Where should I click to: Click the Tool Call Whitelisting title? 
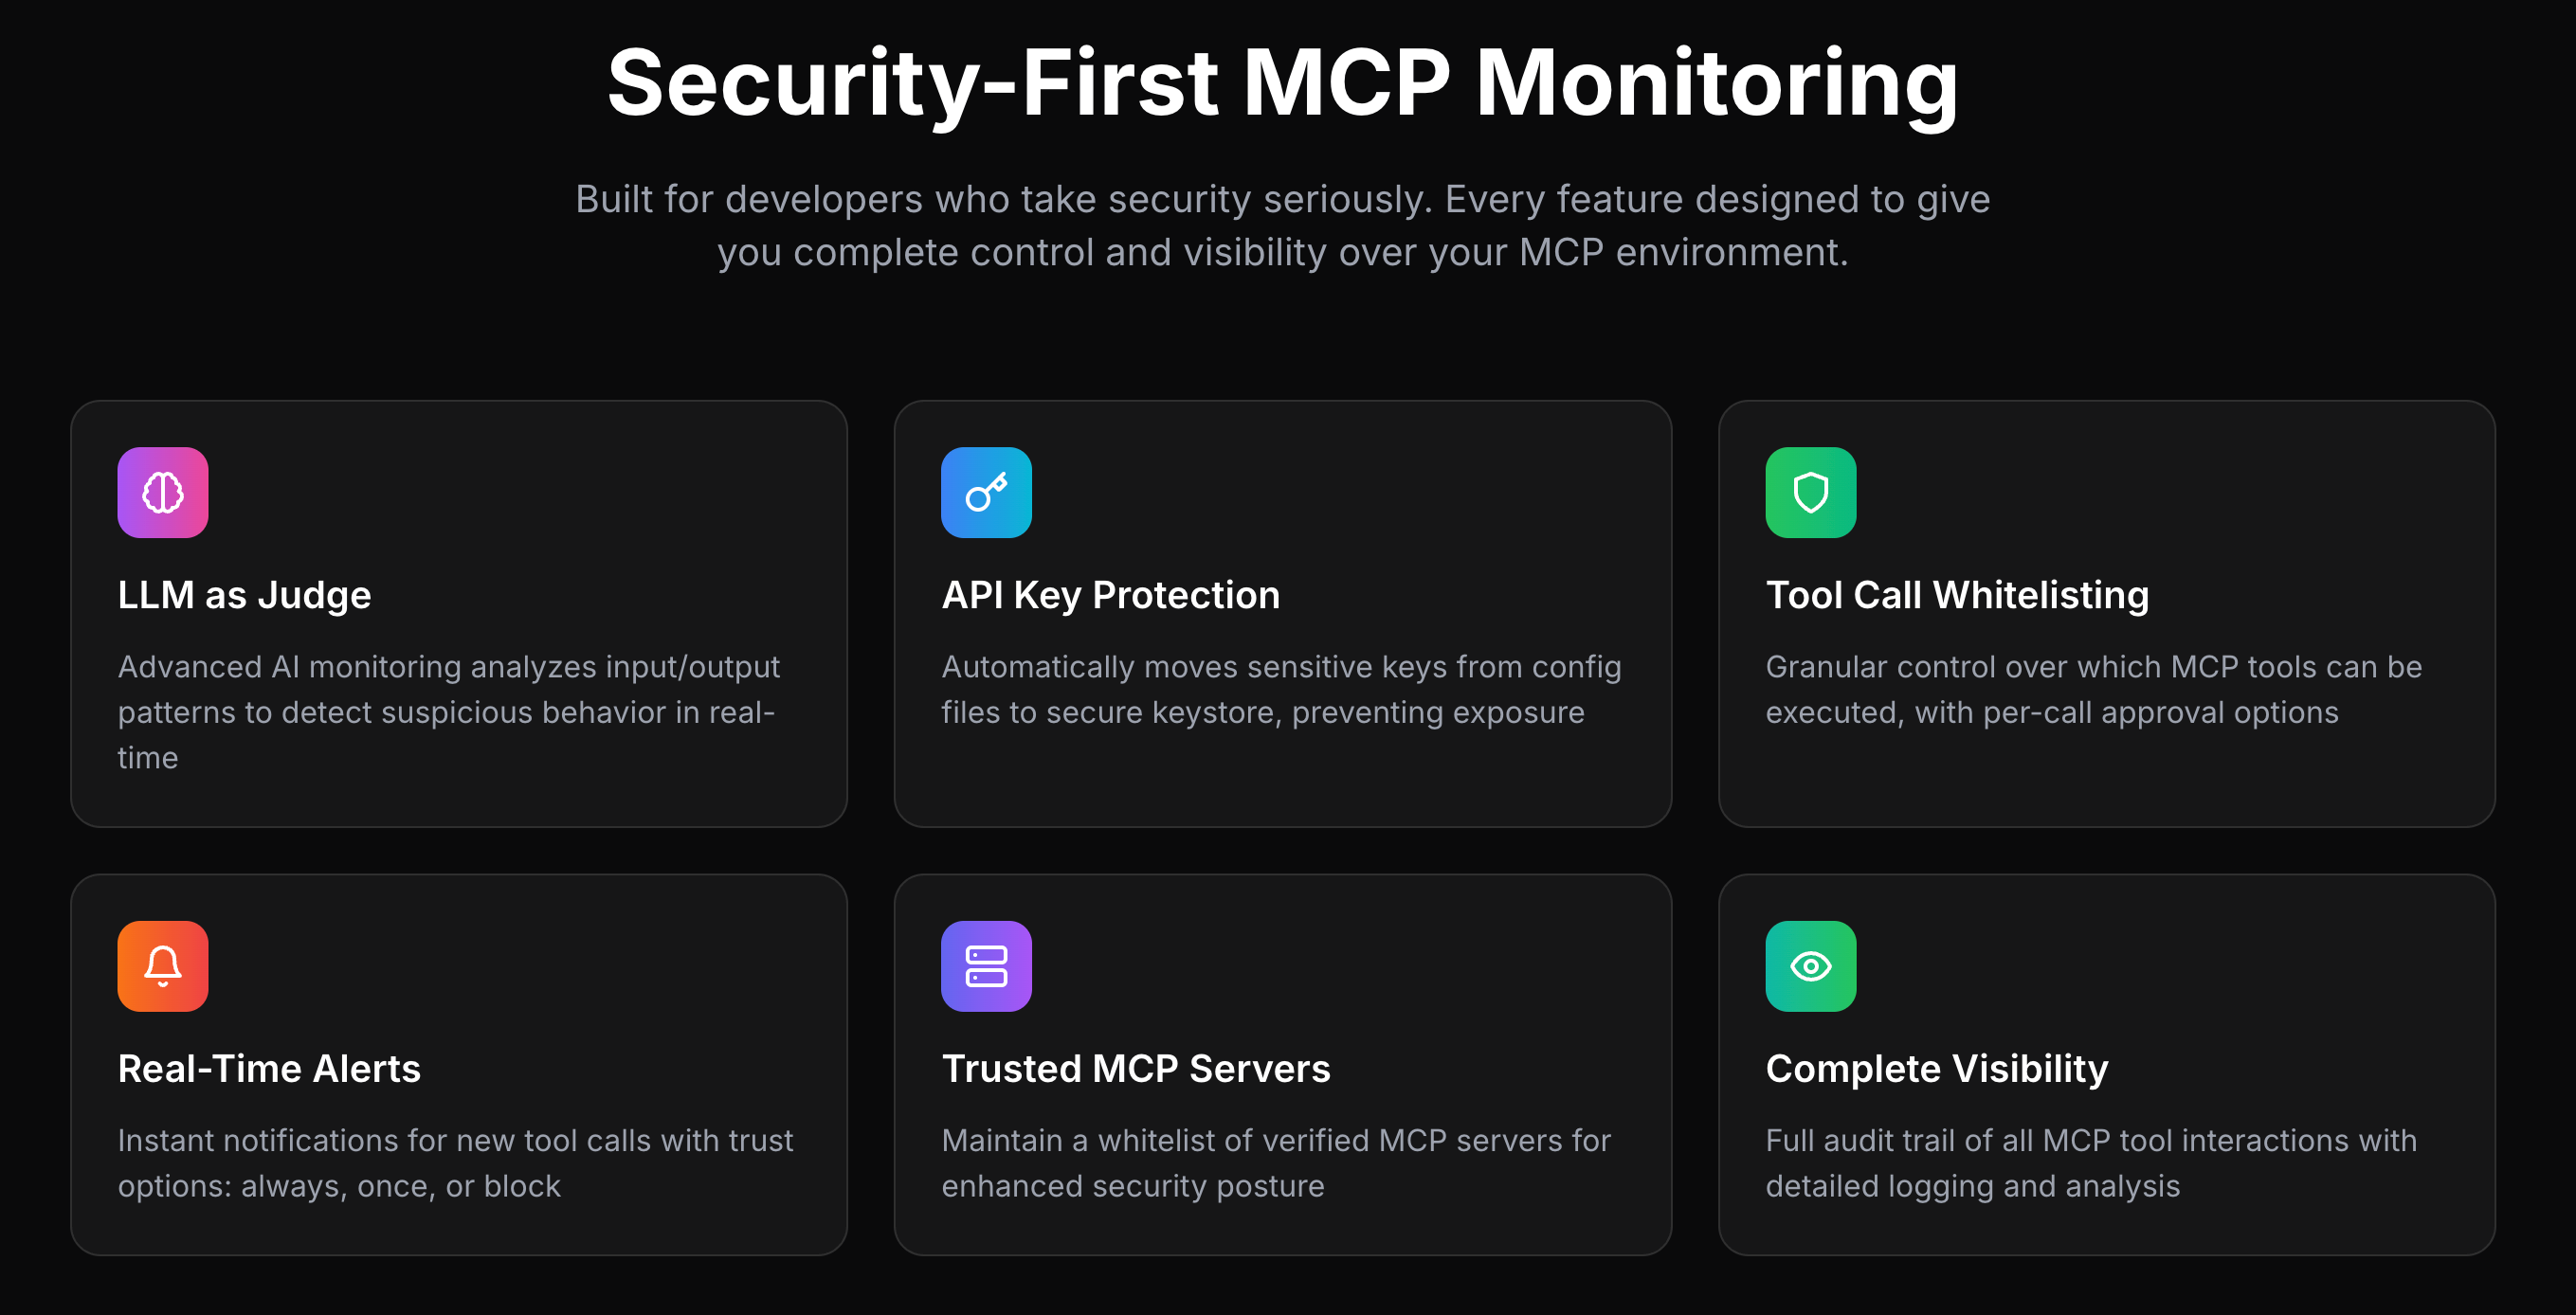(x=1956, y=595)
